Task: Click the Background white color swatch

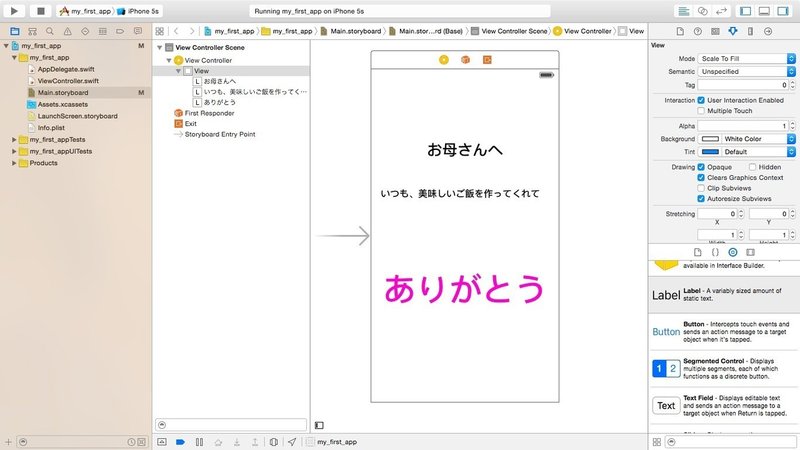Action: (x=710, y=139)
